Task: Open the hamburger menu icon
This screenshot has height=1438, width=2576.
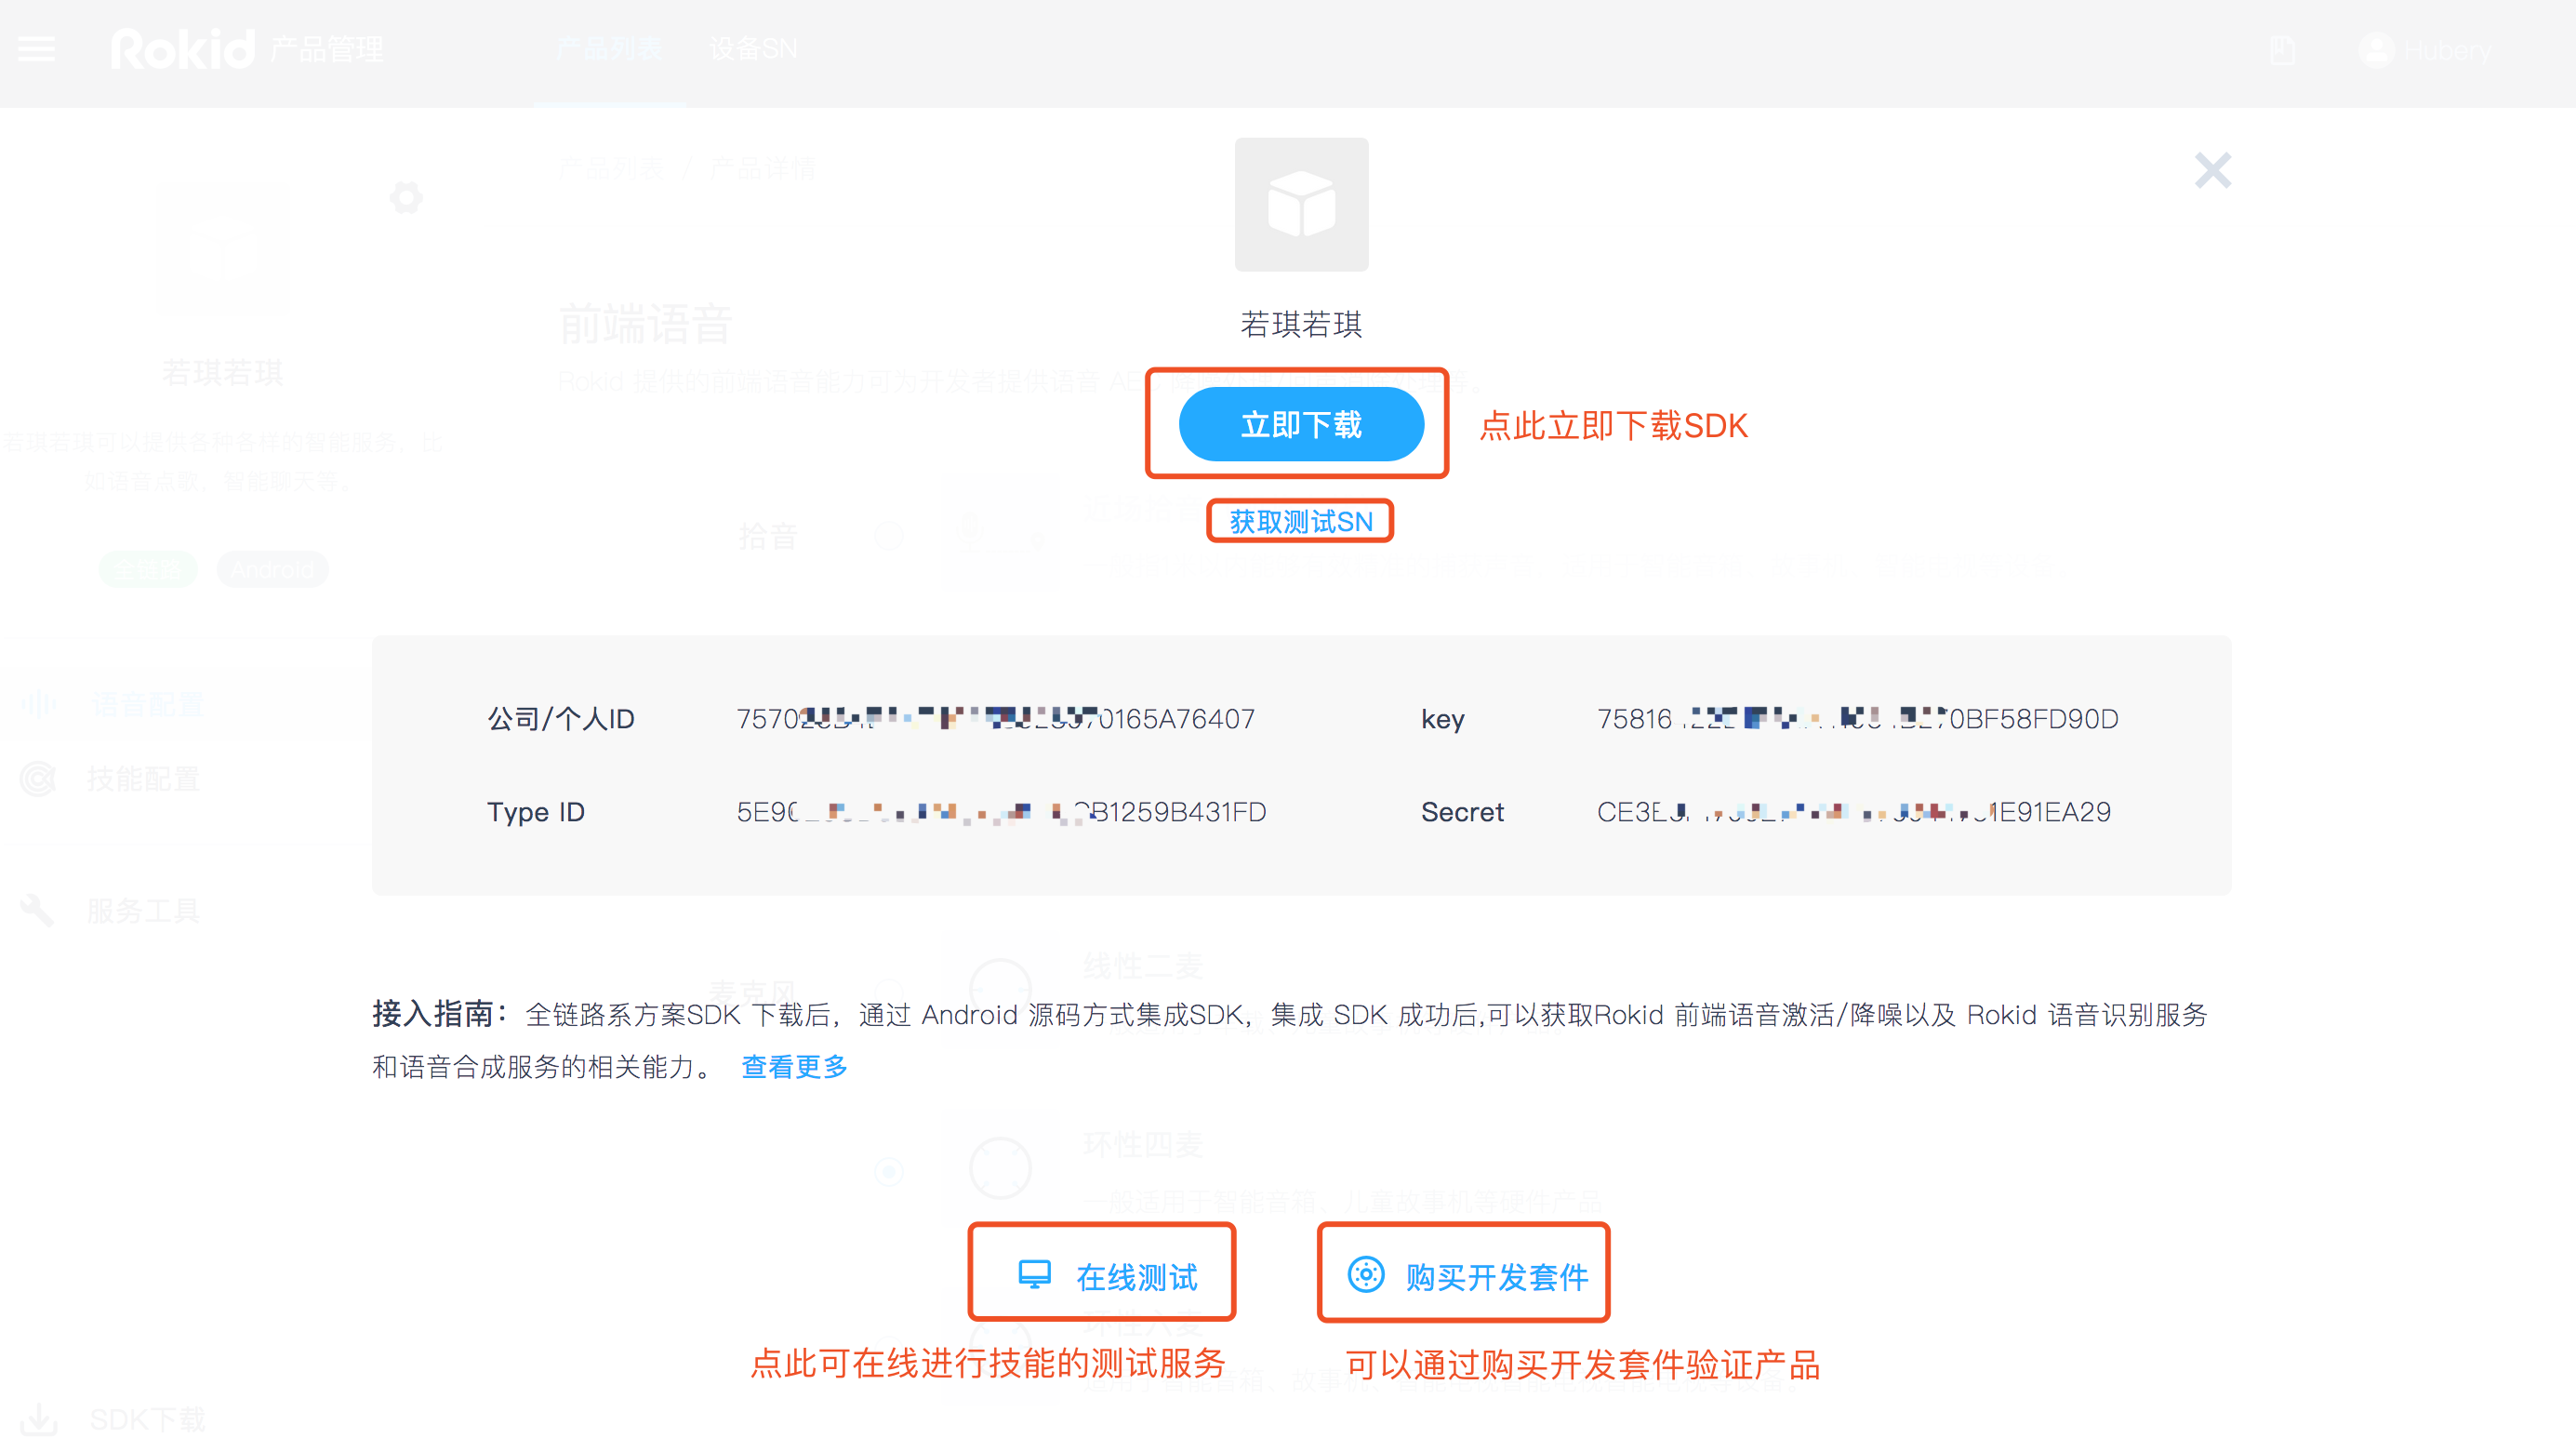Action: tap(37, 49)
